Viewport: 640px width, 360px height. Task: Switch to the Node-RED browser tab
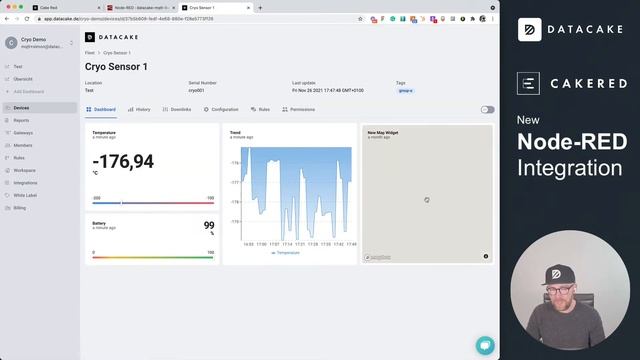point(141,8)
